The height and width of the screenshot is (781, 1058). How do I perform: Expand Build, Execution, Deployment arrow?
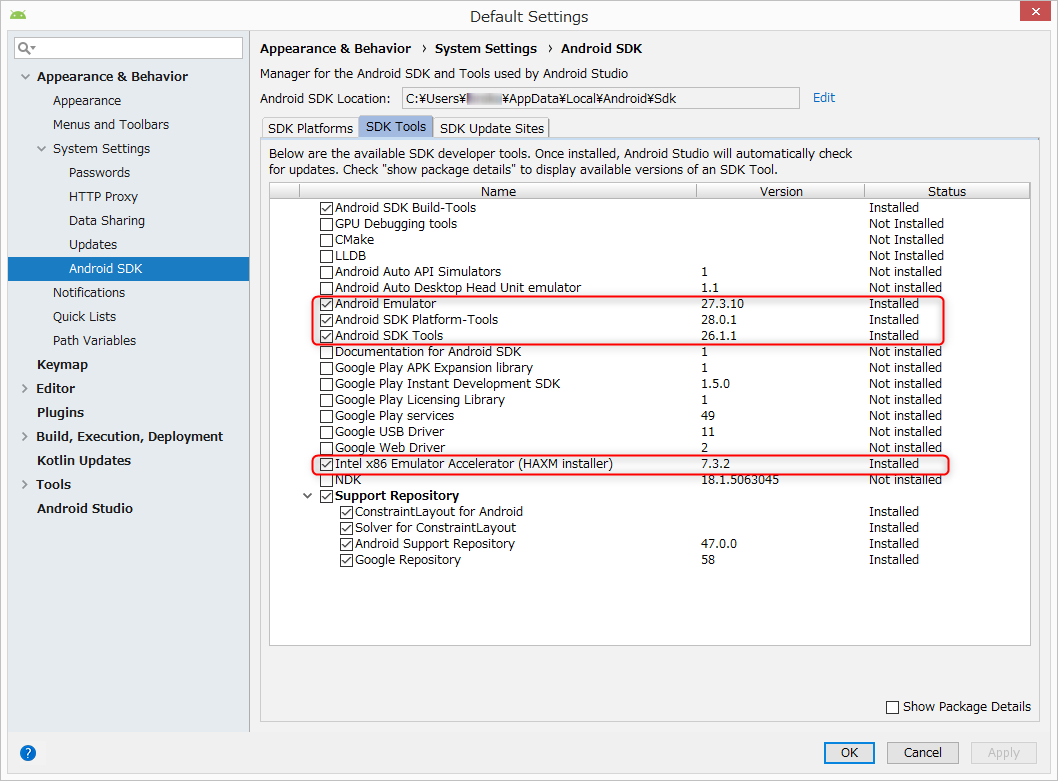pyautogui.click(x=24, y=436)
